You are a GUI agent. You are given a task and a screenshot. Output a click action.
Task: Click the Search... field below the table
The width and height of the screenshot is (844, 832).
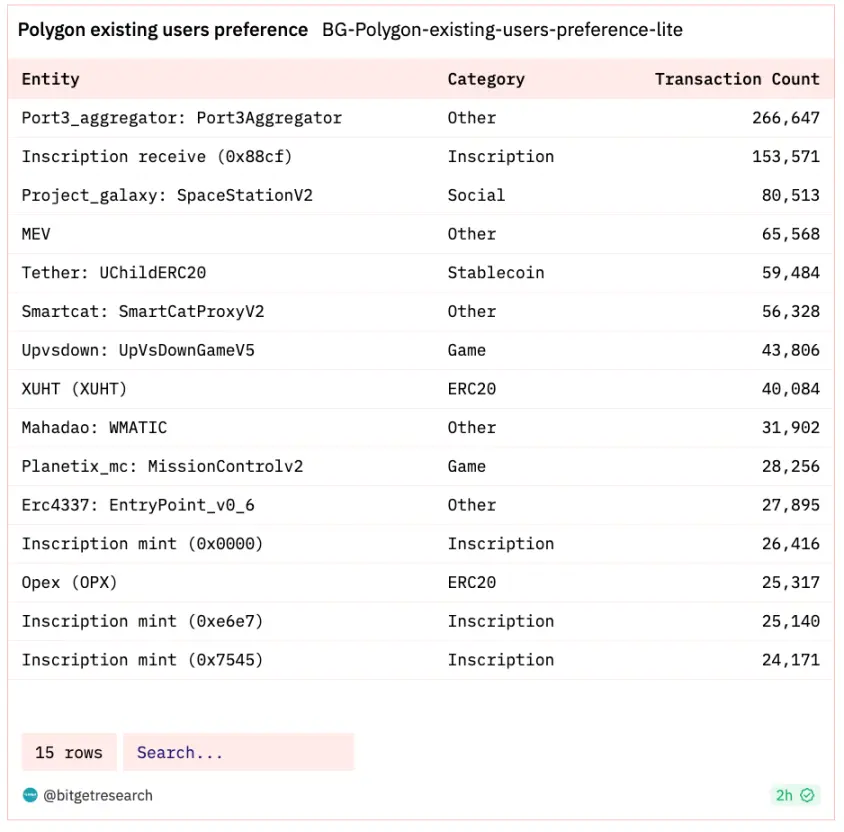click(238, 752)
